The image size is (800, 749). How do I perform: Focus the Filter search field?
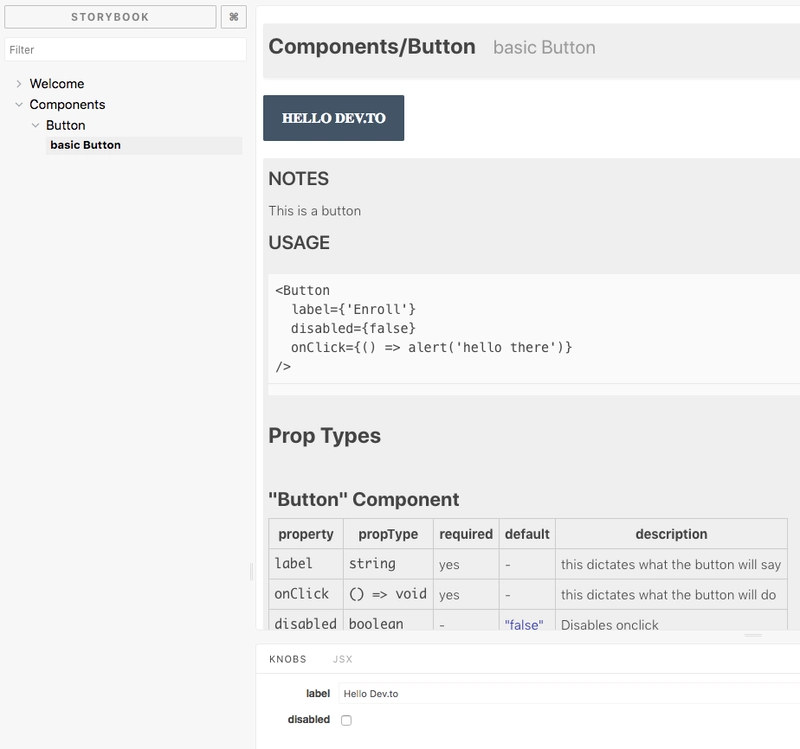[125, 49]
